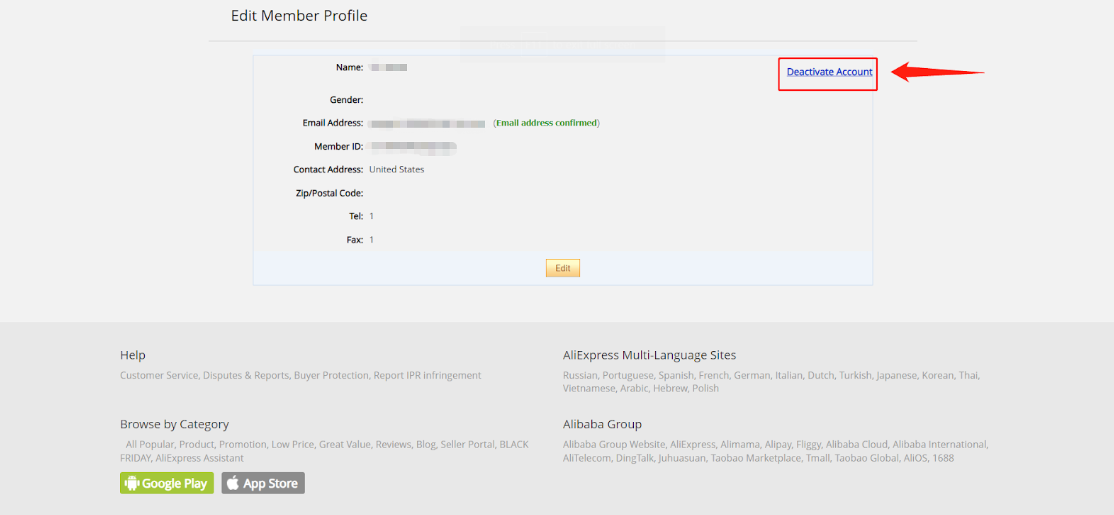Browse the Low Price category
The image size is (1114, 515).
pyautogui.click(x=292, y=445)
